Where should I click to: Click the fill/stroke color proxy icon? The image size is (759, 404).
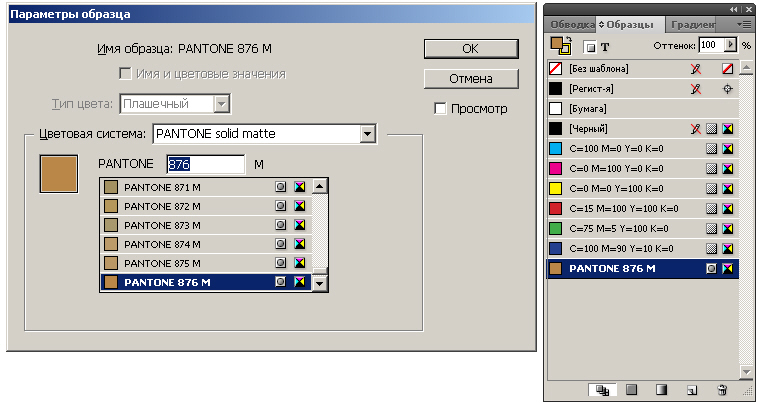(x=560, y=45)
